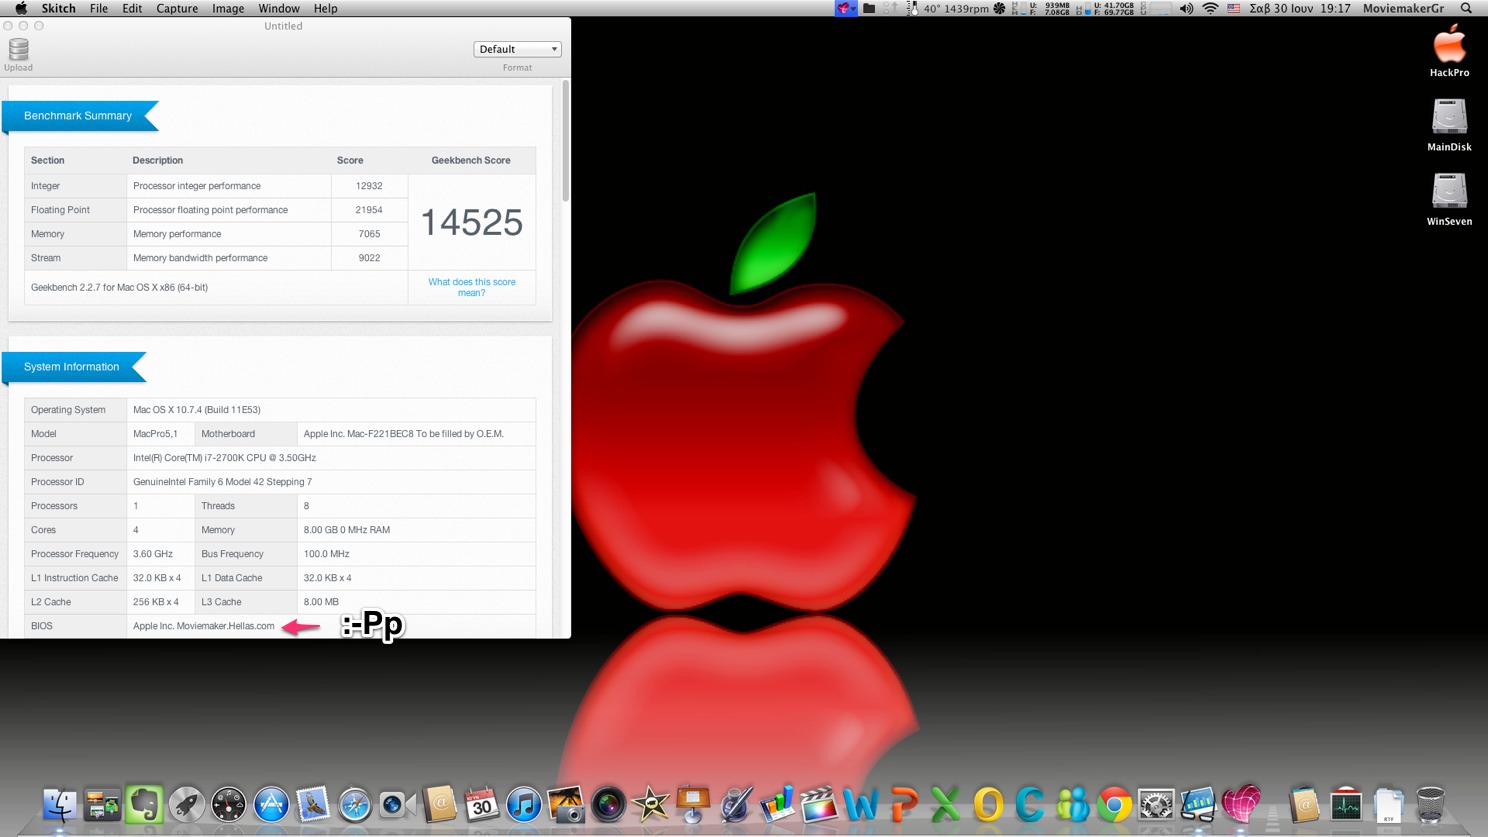Image resolution: width=1488 pixels, height=837 pixels.
Task: Open iCal calendar from the dock
Action: 481,804
